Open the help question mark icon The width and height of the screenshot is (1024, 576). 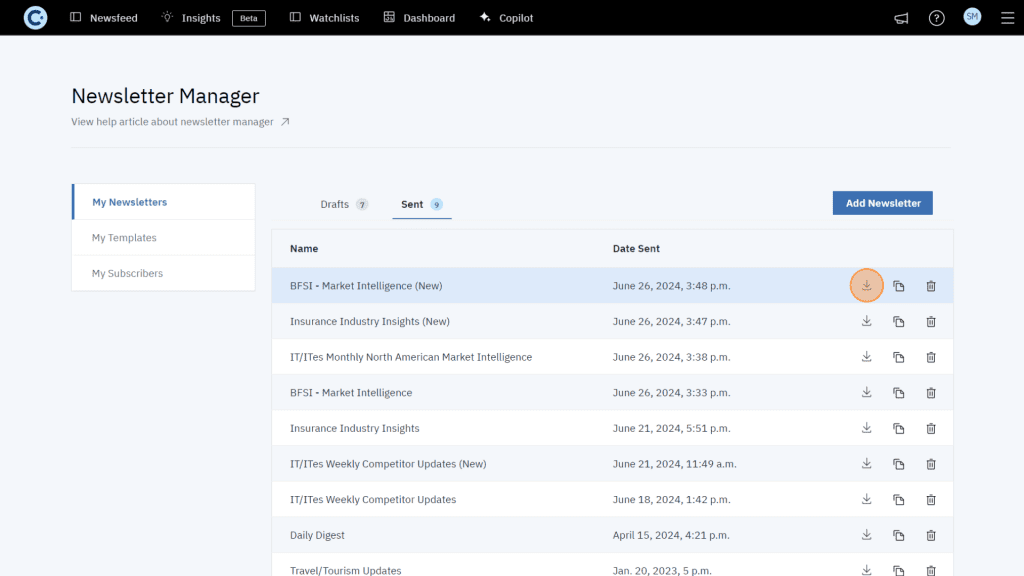pyautogui.click(x=936, y=18)
